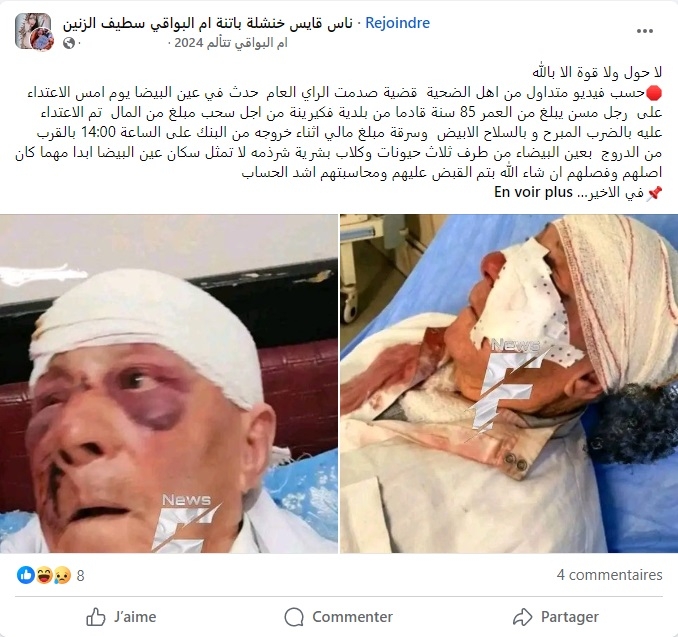Click the Arabic post body text

coord(339,132)
